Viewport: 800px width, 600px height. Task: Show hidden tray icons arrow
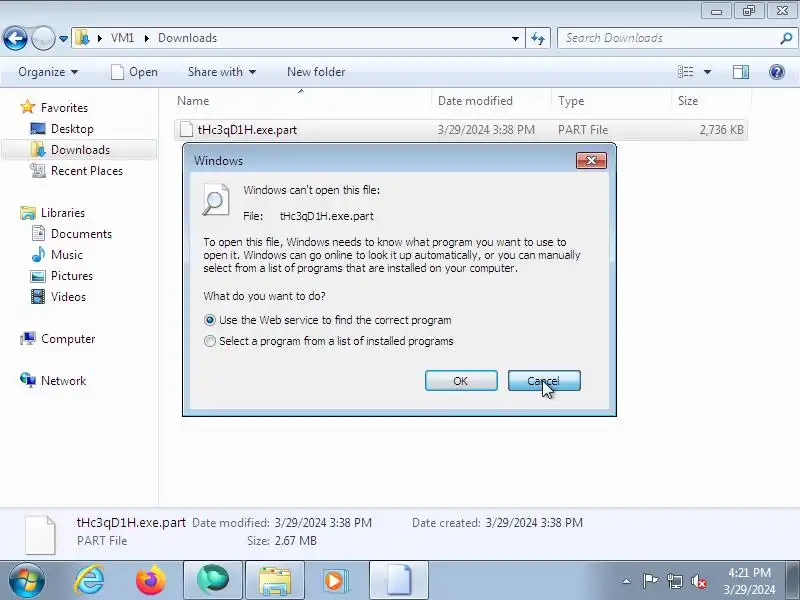click(627, 581)
